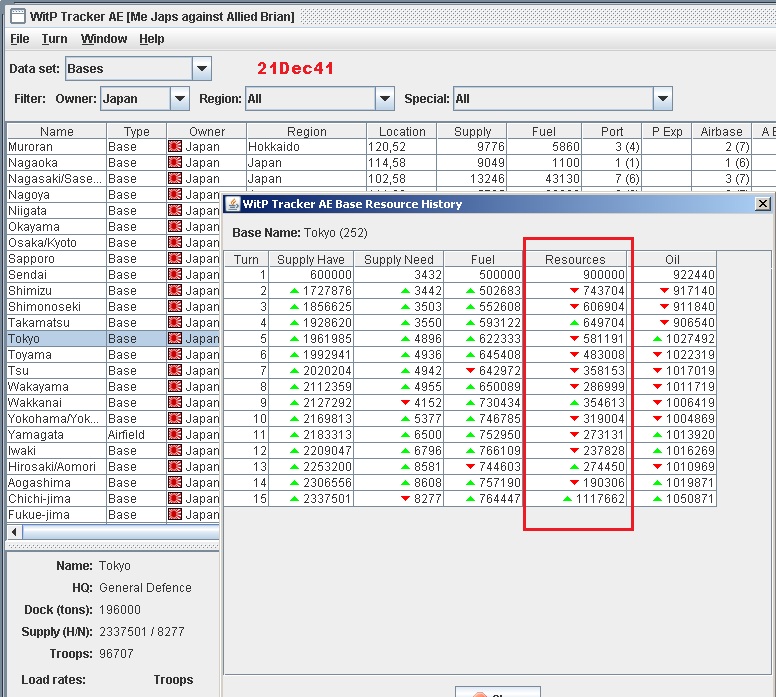
Task: Select the Wakayama base row
Action: 113,387
